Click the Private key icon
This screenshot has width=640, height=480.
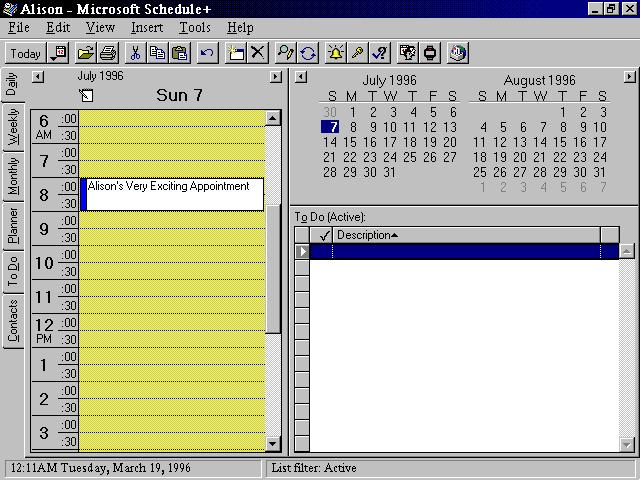[357, 53]
